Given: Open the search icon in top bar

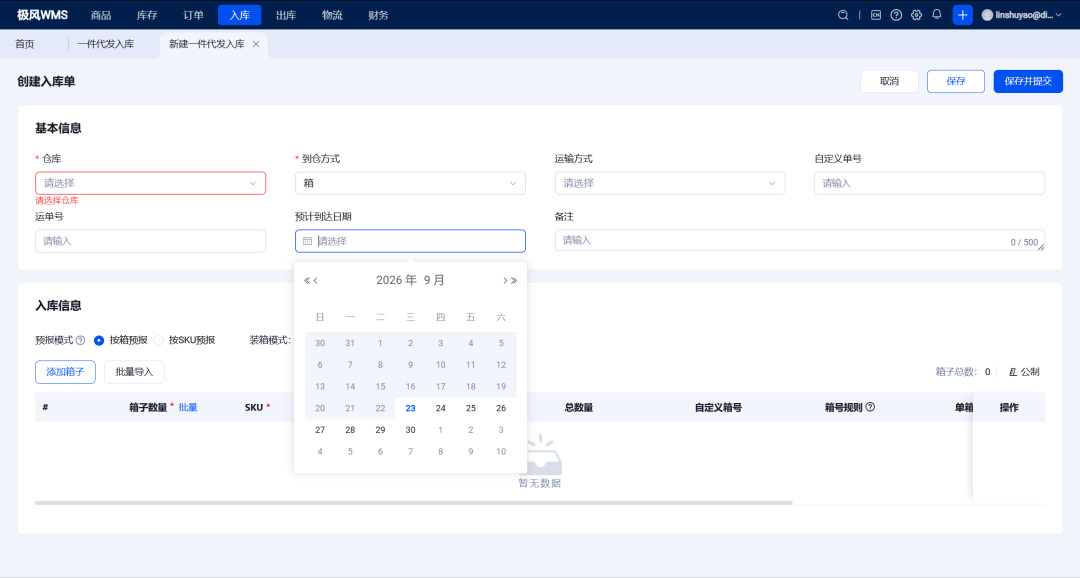Looking at the screenshot, I should coord(842,15).
